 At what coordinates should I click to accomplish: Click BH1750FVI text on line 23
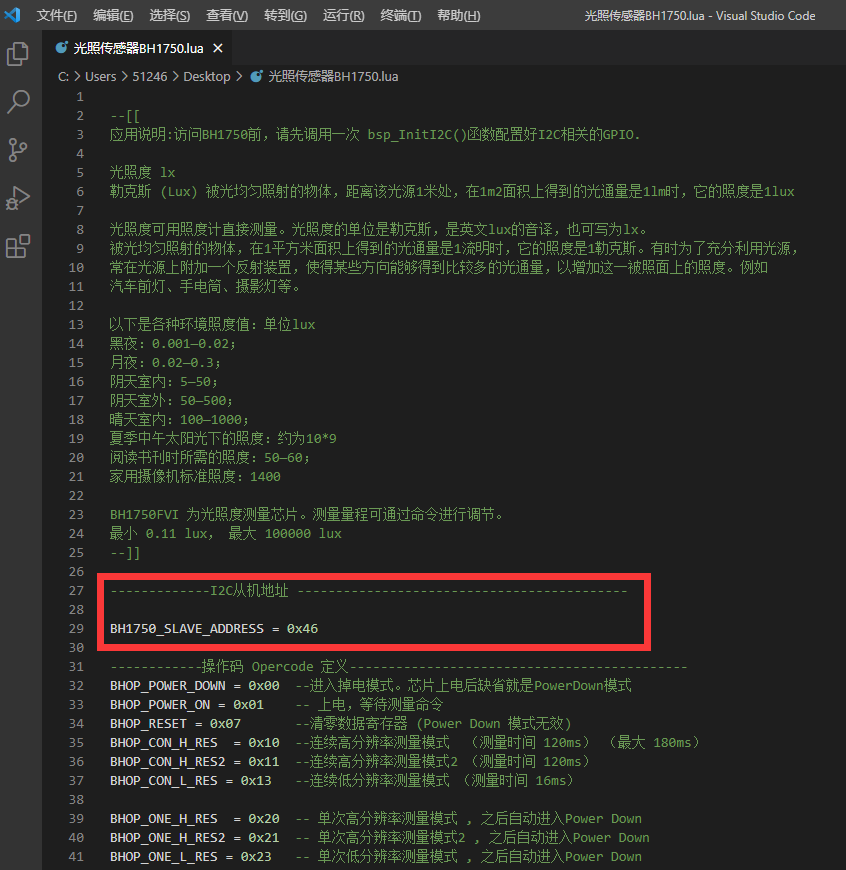(x=144, y=515)
